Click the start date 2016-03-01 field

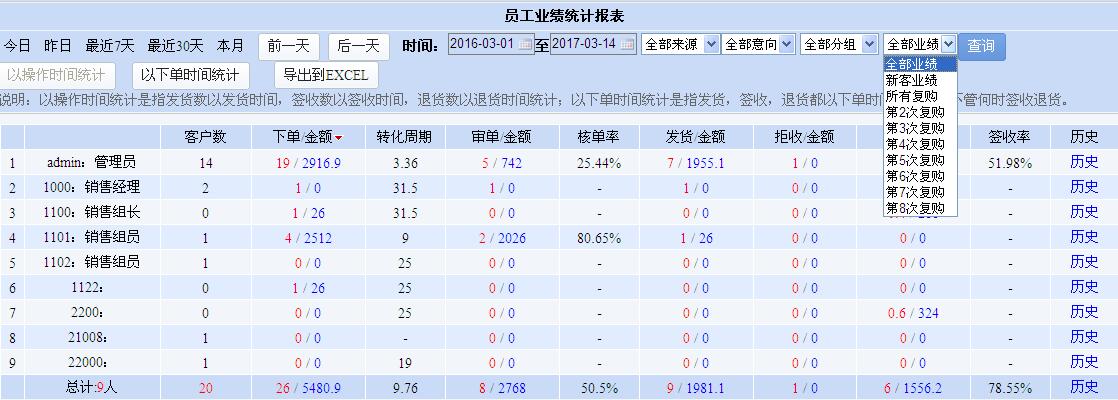coord(483,45)
